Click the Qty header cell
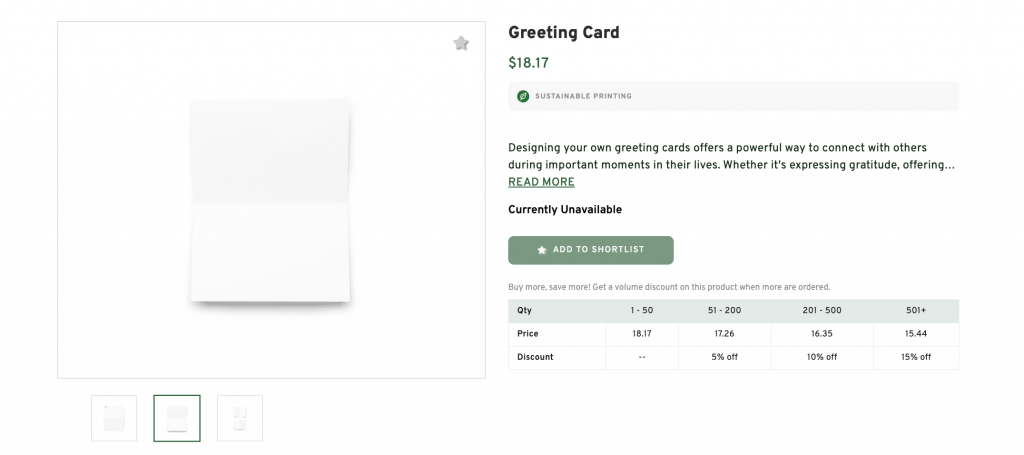 [x=557, y=311]
